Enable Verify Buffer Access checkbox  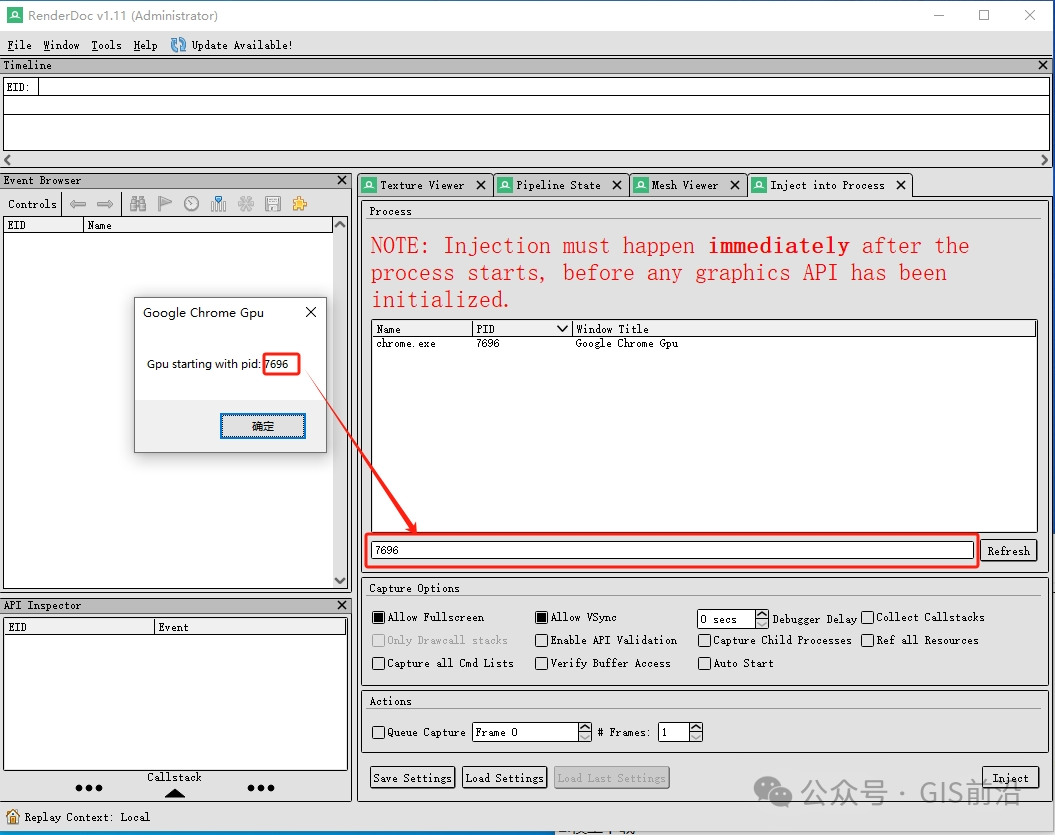coord(542,663)
